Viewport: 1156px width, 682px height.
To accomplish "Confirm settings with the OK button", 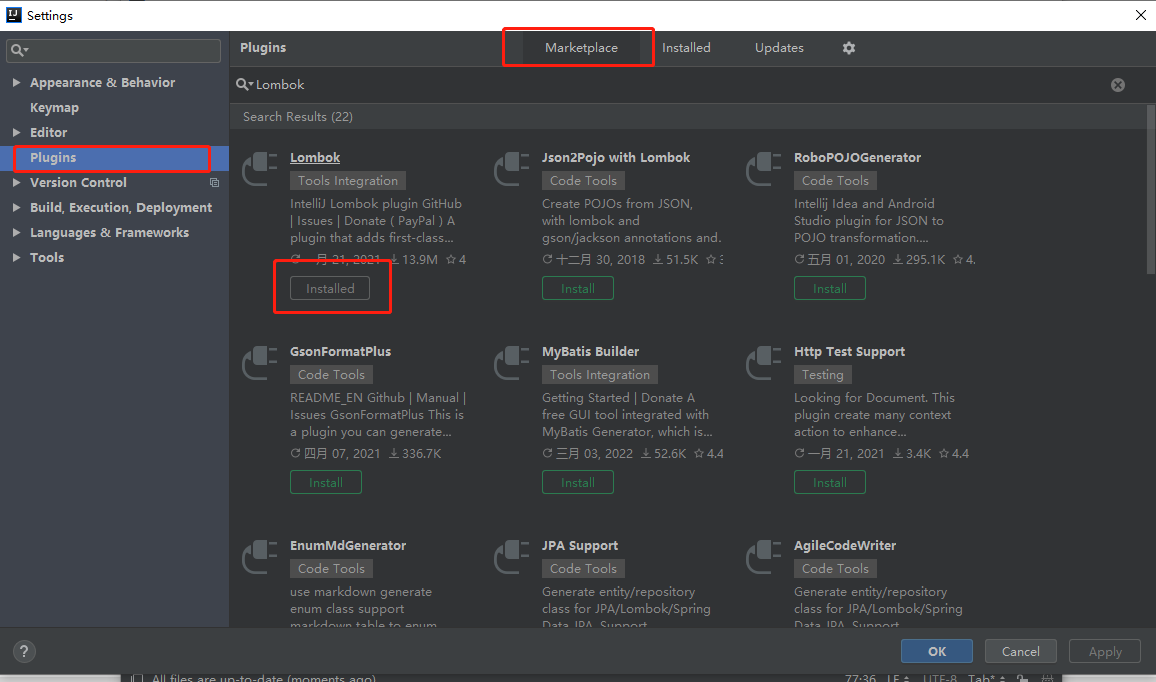I will click(x=936, y=651).
